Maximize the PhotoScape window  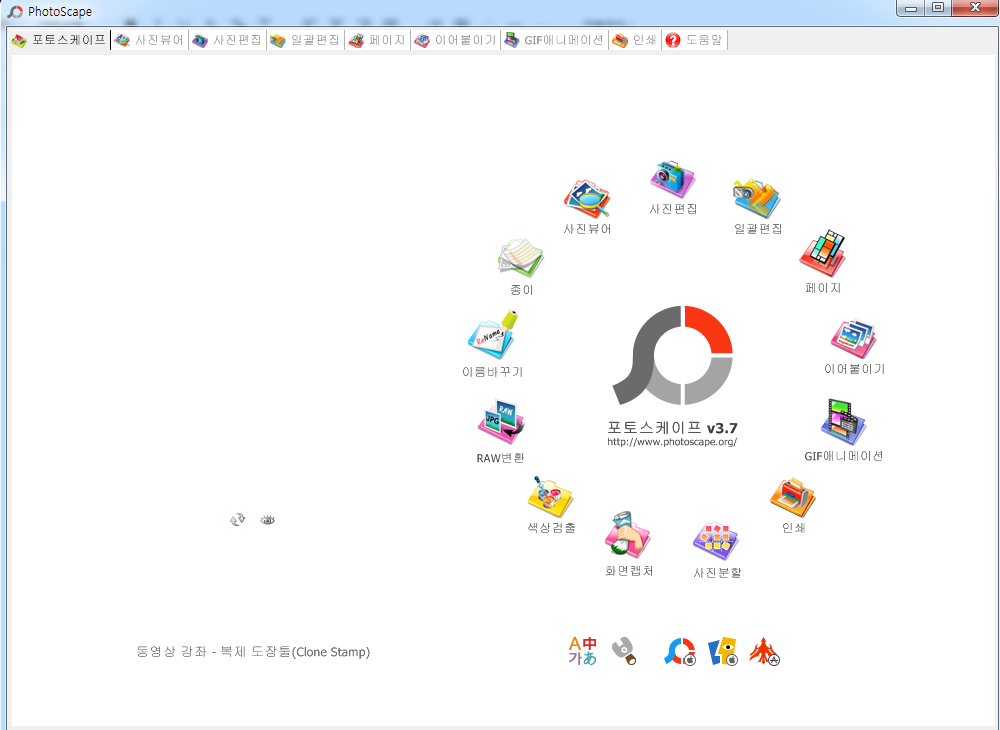pyautogui.click(x=938, y=8)
